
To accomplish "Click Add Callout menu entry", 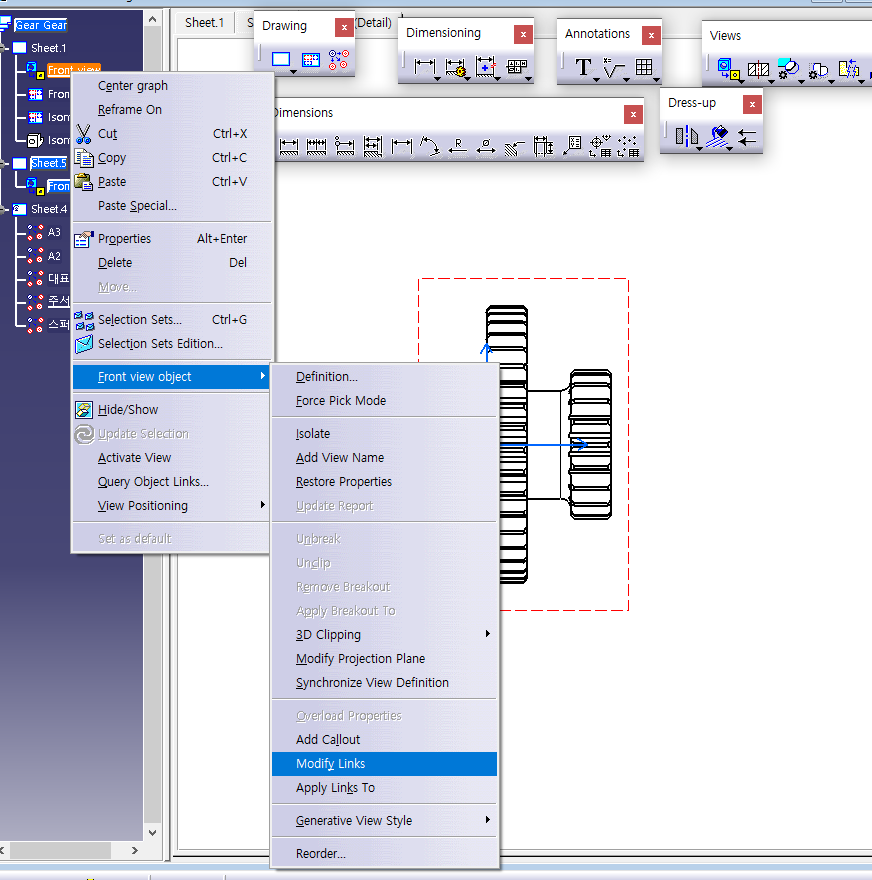I will point(384,740).
